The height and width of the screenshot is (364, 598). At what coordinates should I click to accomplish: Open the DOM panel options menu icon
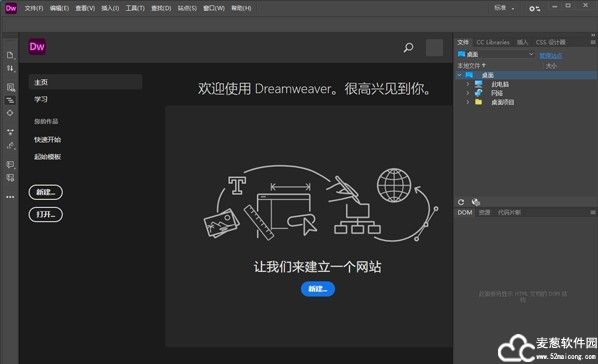click(x=593, y=212)
